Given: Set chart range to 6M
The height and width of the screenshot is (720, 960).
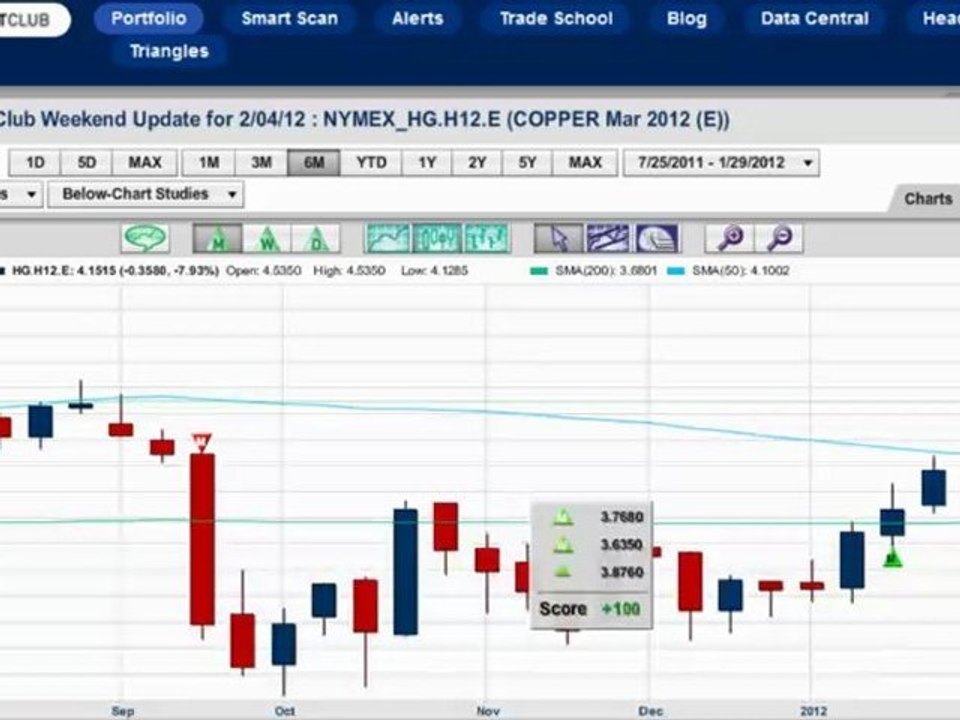Looking at the screenshot, I should pos(313,163).
